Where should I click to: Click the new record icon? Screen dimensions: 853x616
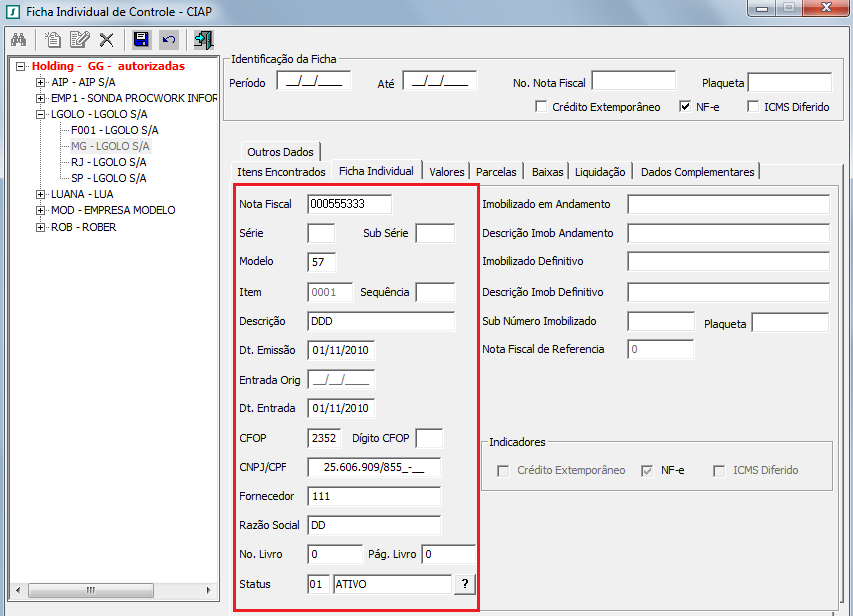(x=53, y=40)
